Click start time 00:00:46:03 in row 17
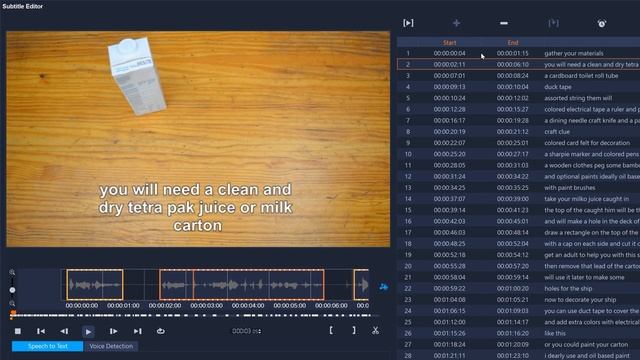640x360 pixels. point(449,232)
